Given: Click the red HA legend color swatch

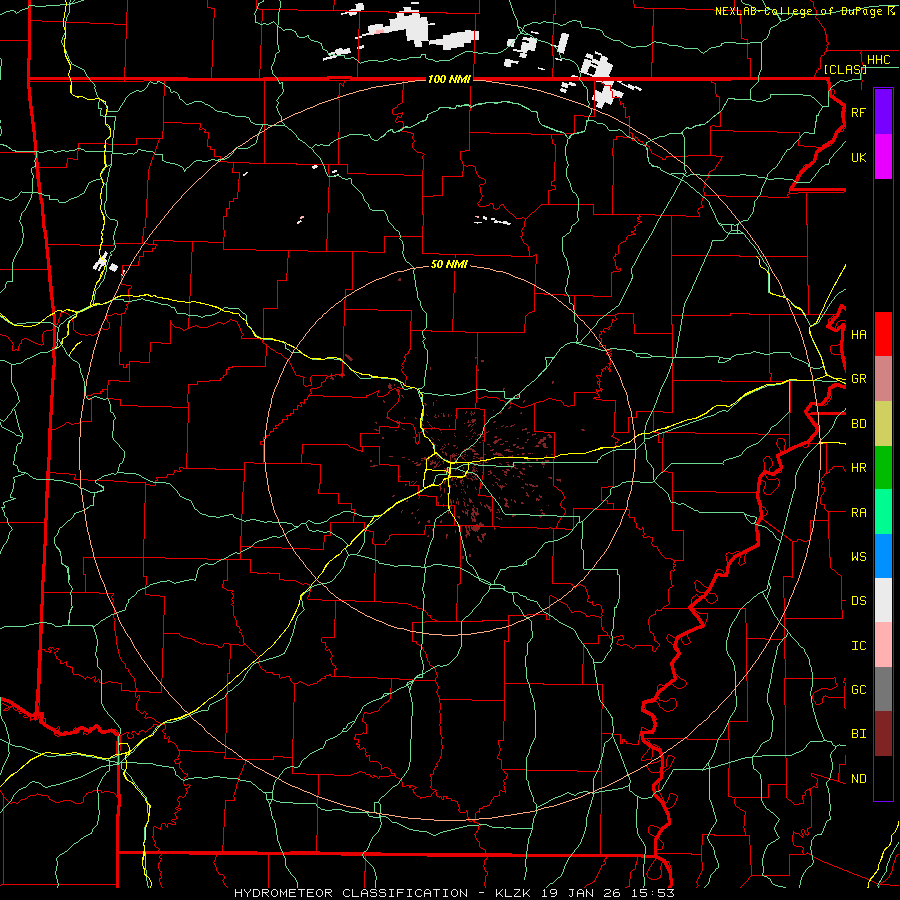Looking at the screenshot, I should point(883,334).
